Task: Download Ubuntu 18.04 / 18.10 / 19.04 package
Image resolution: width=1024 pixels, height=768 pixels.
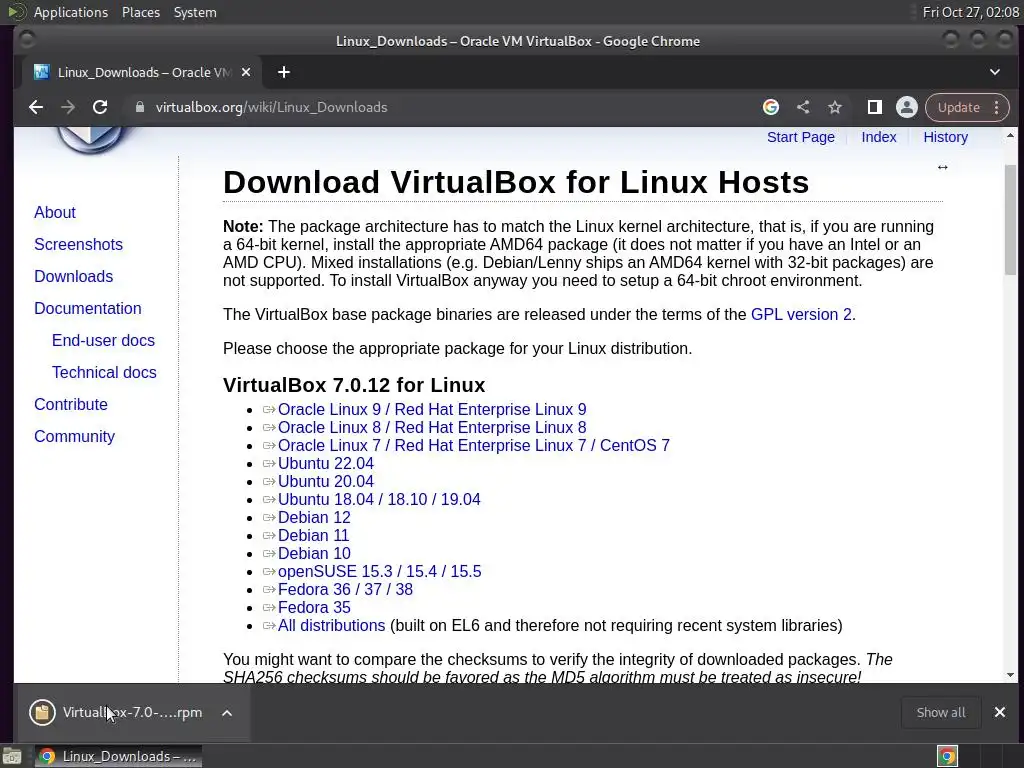Action: [x=379, y=499]
